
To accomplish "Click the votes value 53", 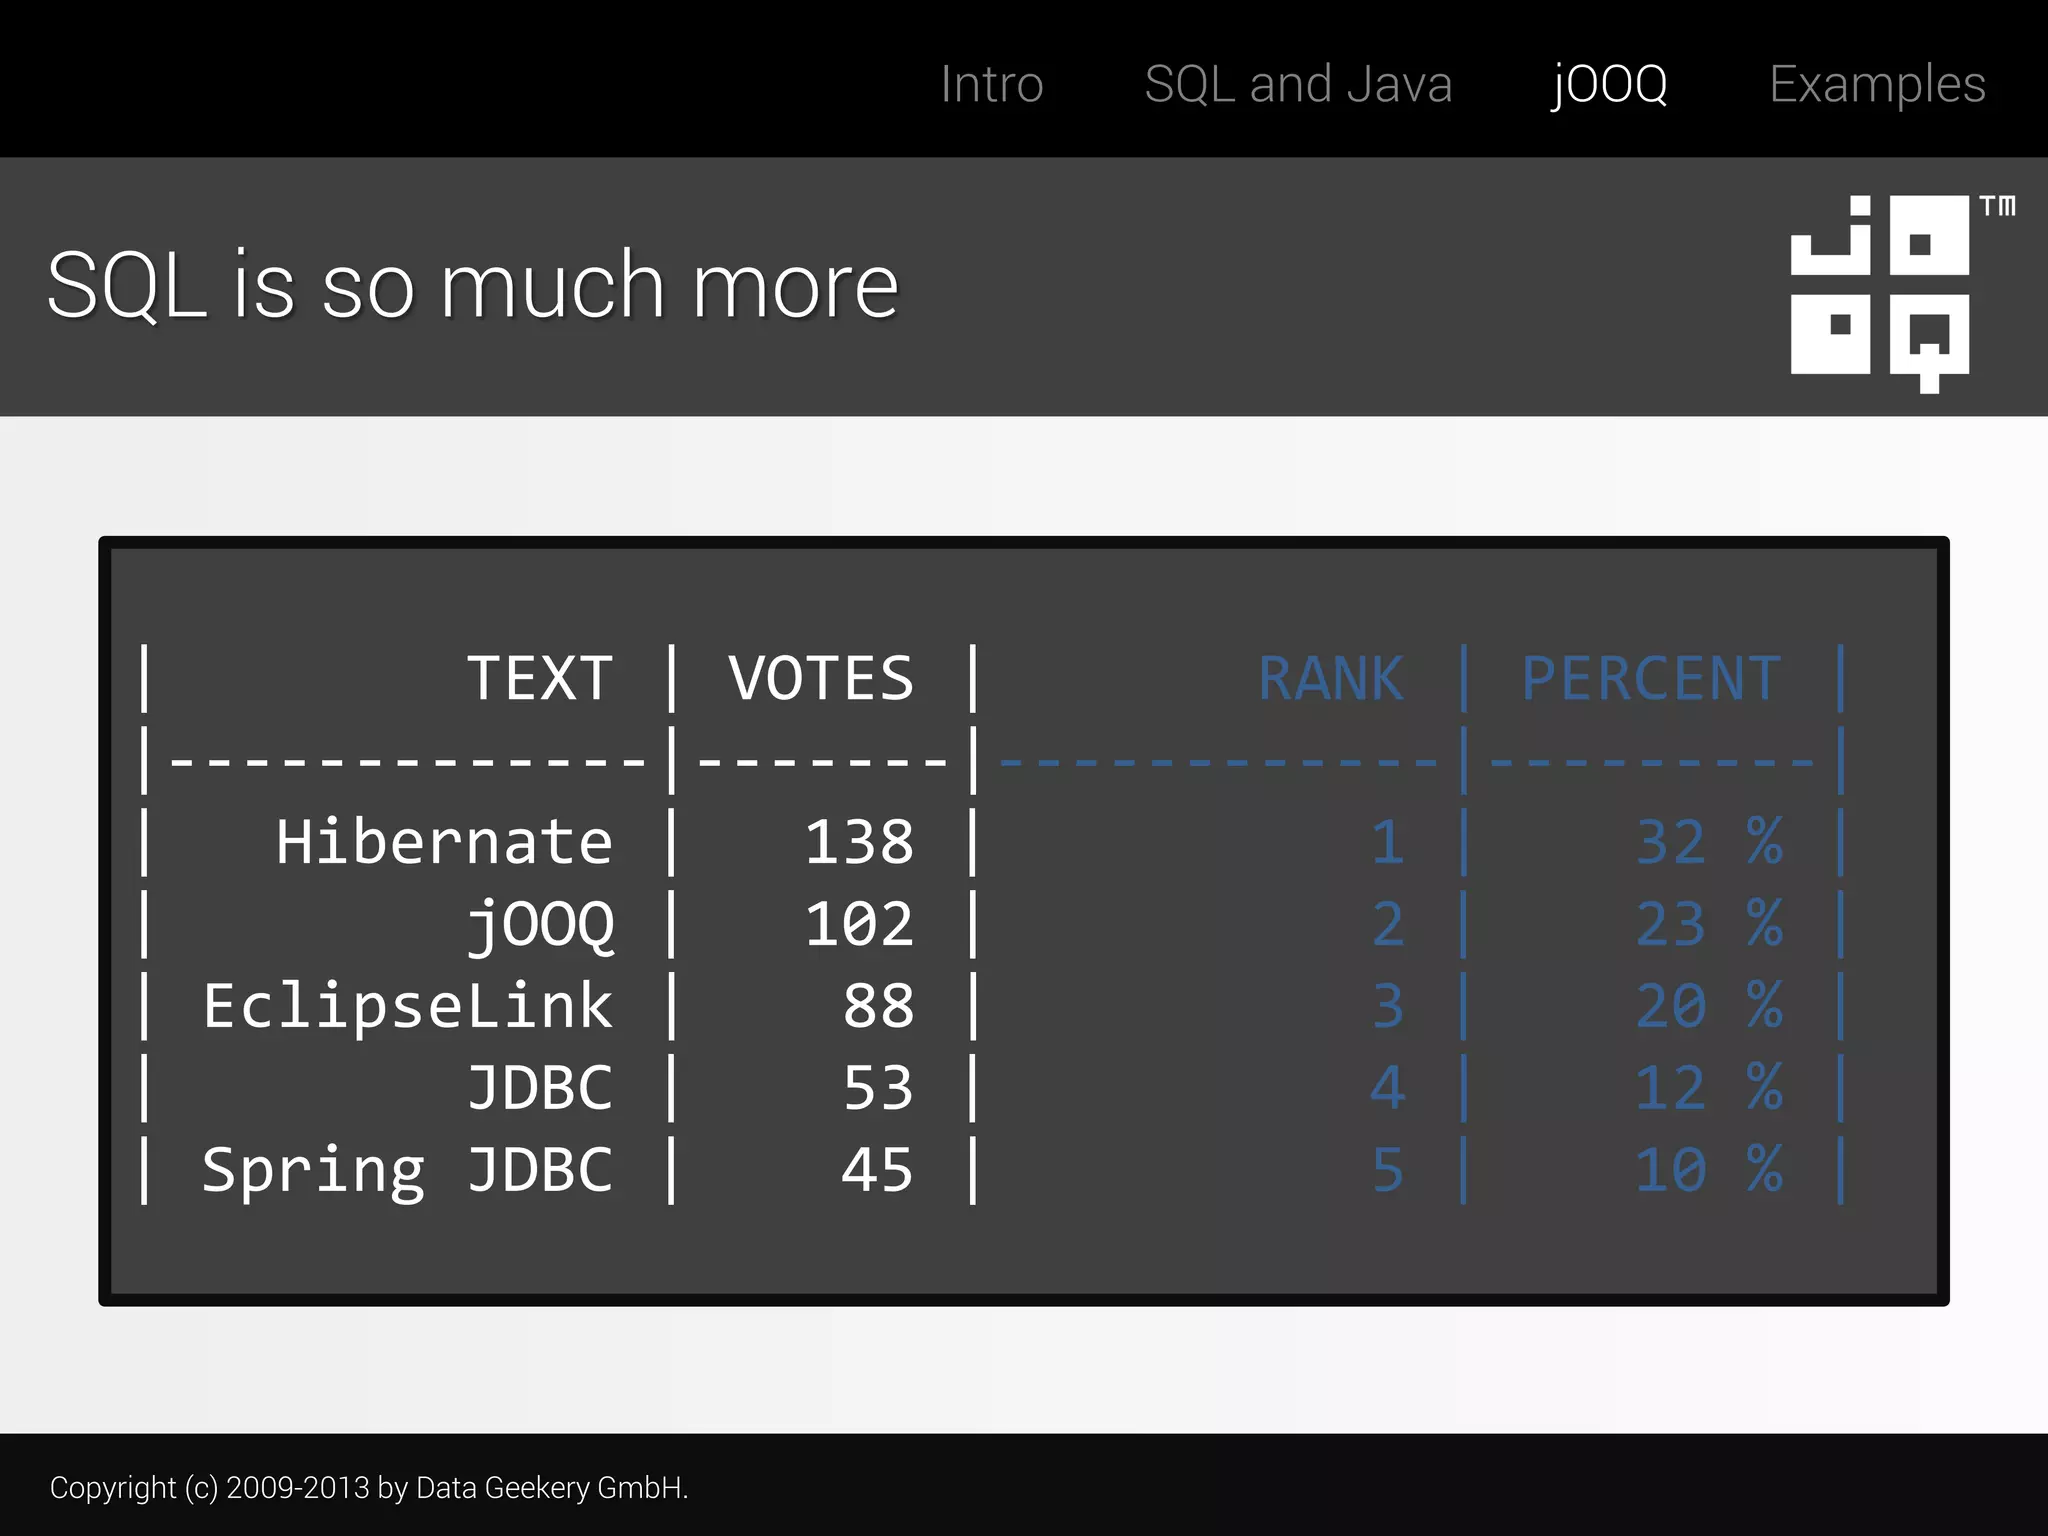I will (x=878, y=1087).
